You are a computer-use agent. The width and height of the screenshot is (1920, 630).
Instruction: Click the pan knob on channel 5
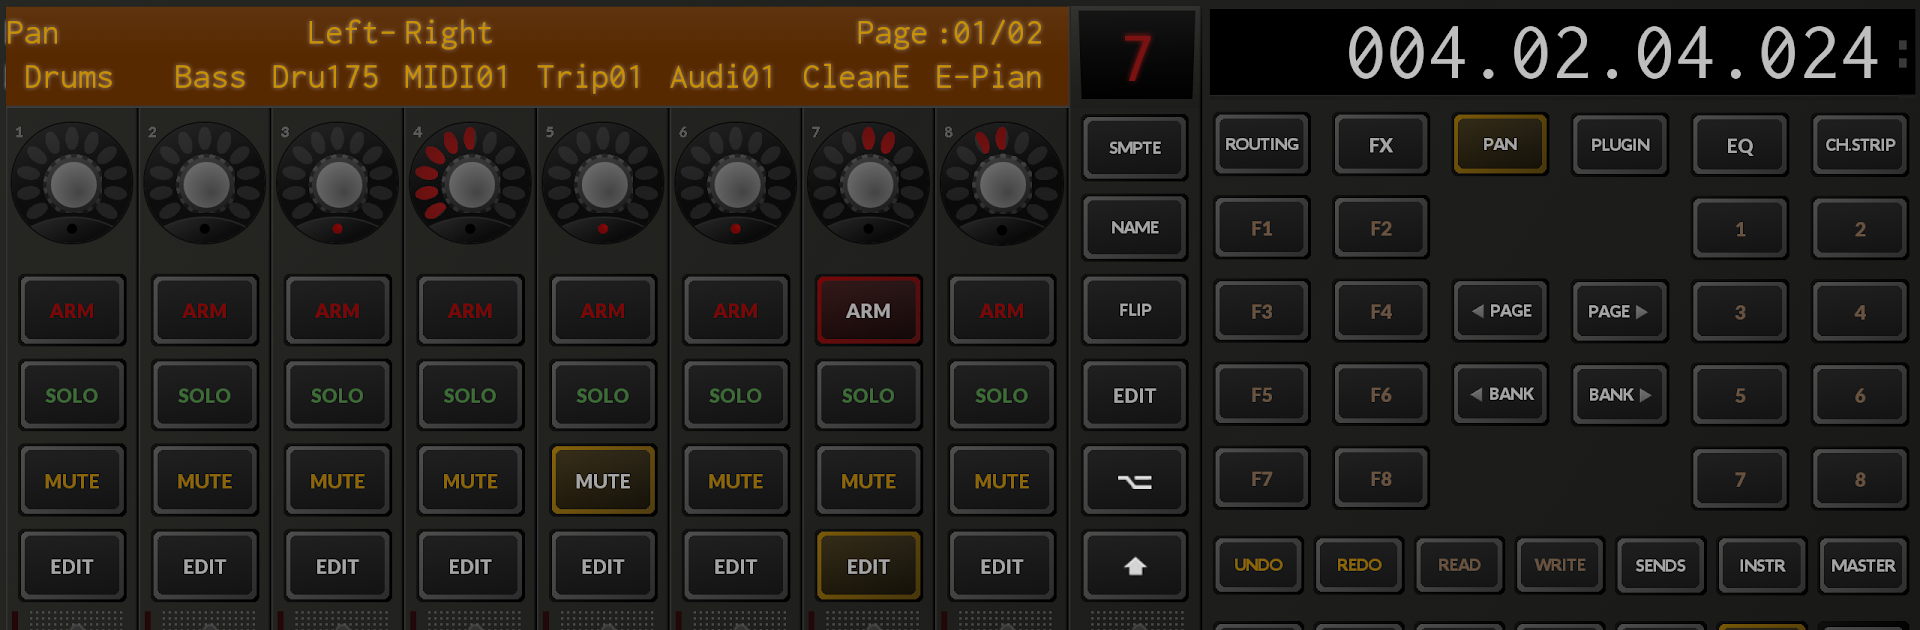click(604, 184)
